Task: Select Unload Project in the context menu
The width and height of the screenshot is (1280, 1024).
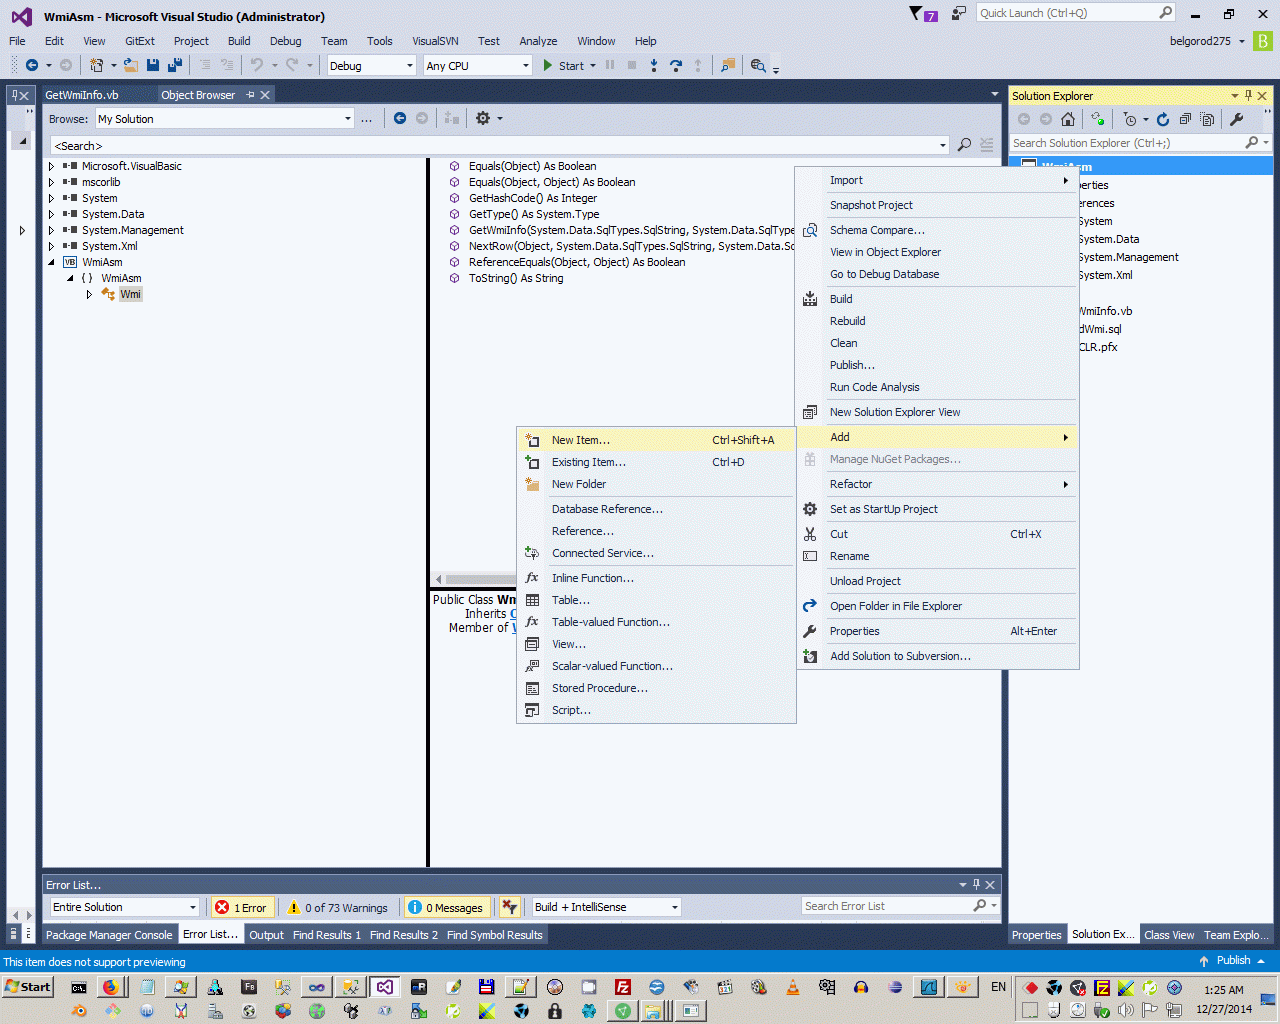Action: pos(937,581)
